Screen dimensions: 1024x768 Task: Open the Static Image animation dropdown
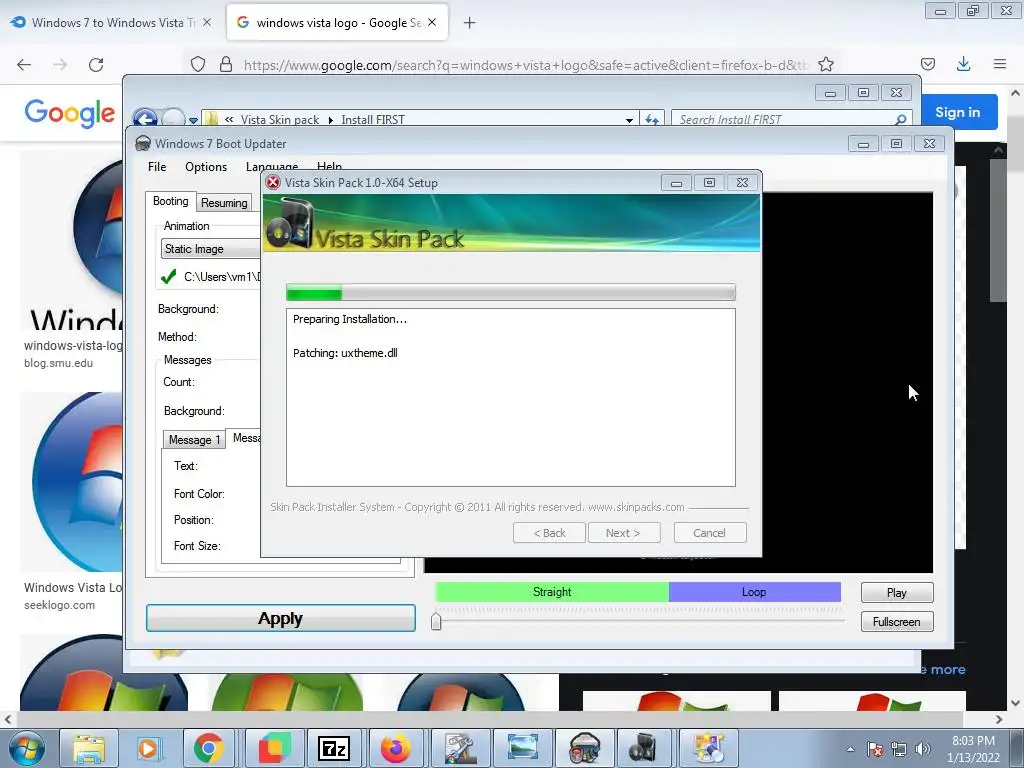[x=211, y=249]
